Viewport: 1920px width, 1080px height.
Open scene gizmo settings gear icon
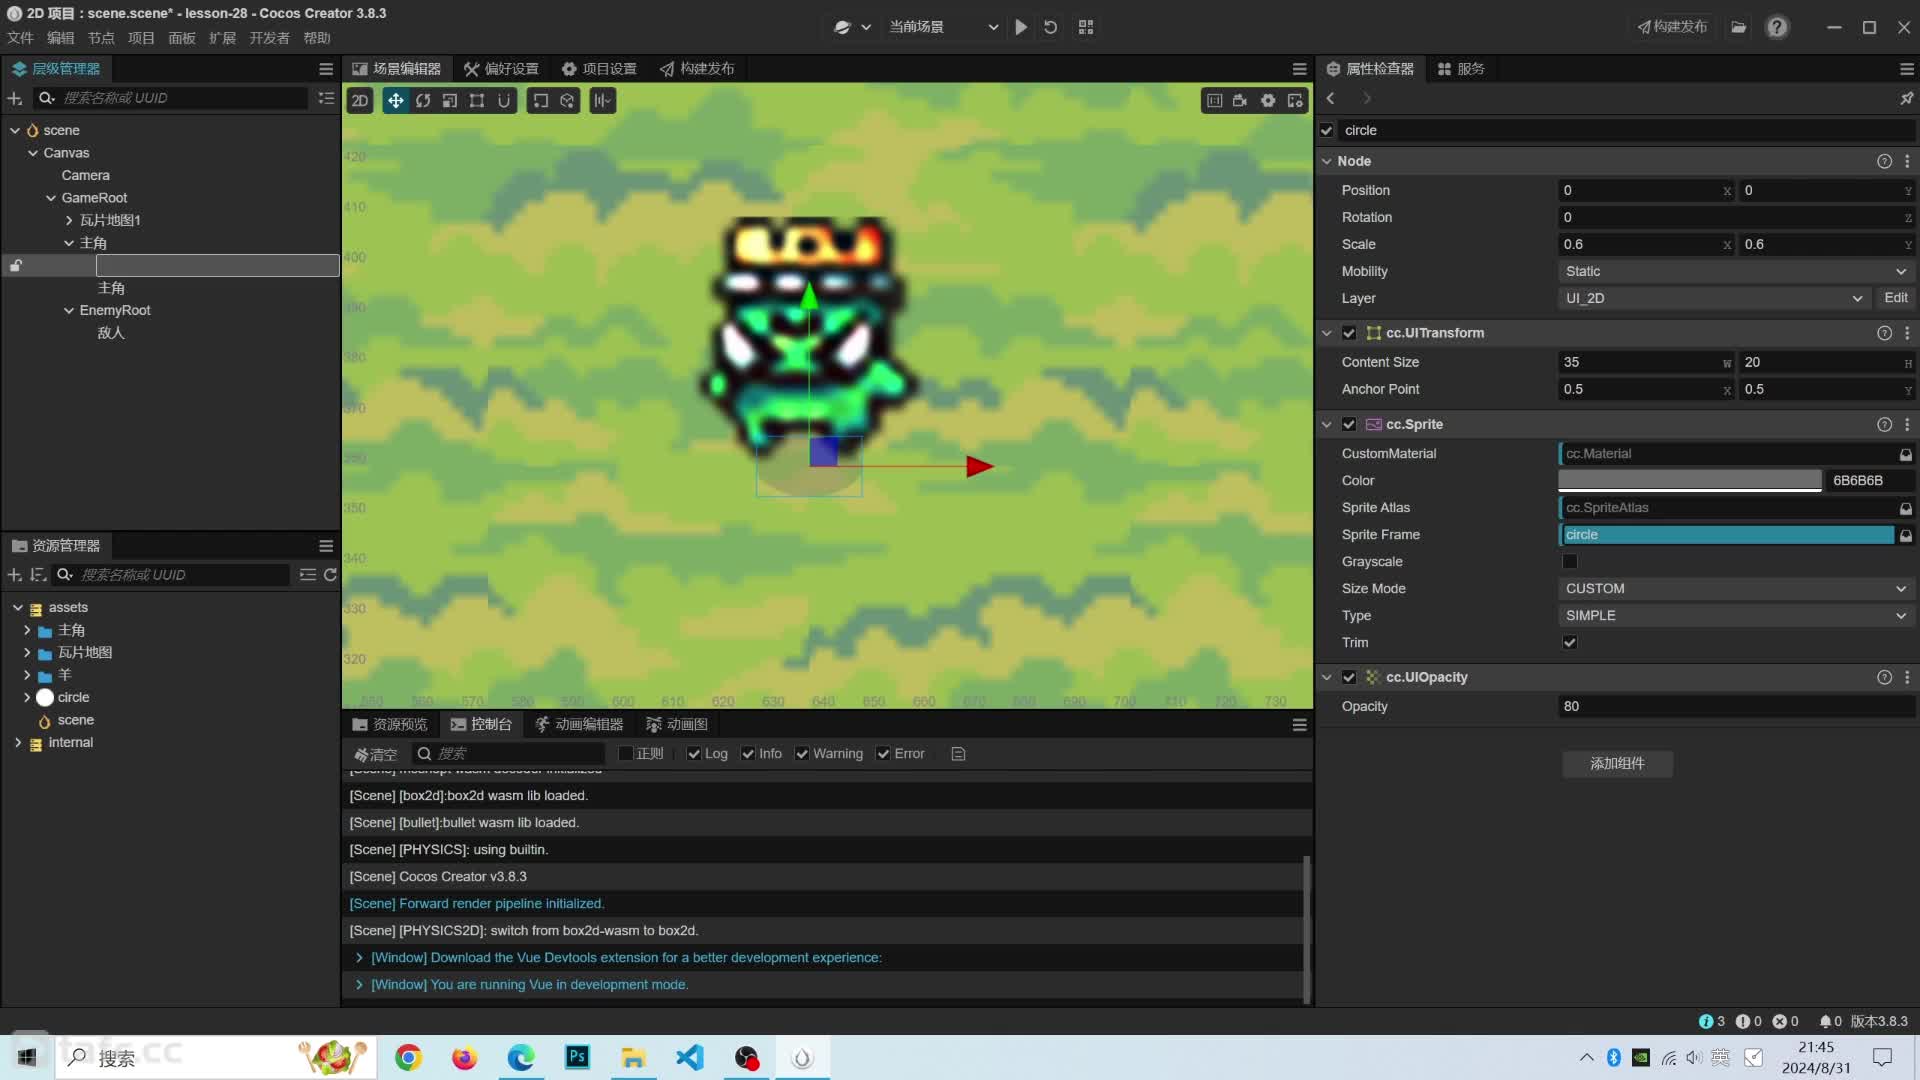1268,100
